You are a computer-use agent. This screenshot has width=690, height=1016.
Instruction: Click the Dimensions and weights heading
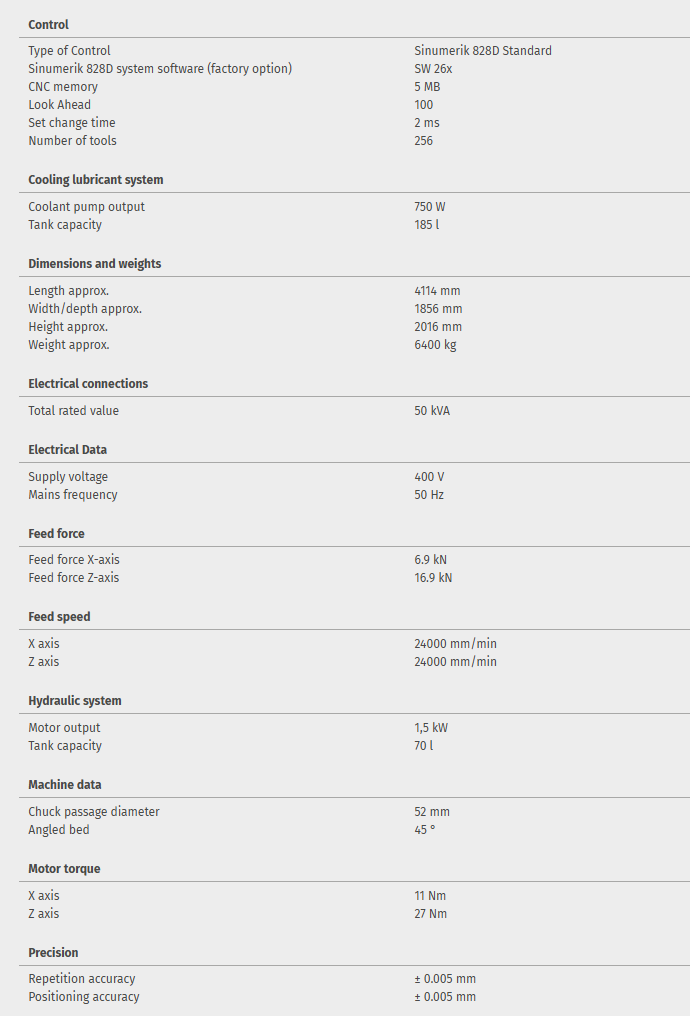95,264
